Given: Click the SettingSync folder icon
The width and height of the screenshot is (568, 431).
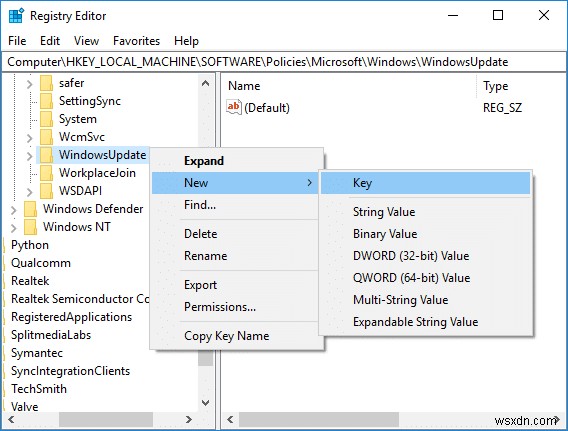Looking at the screenshot, I should [46, 101].
